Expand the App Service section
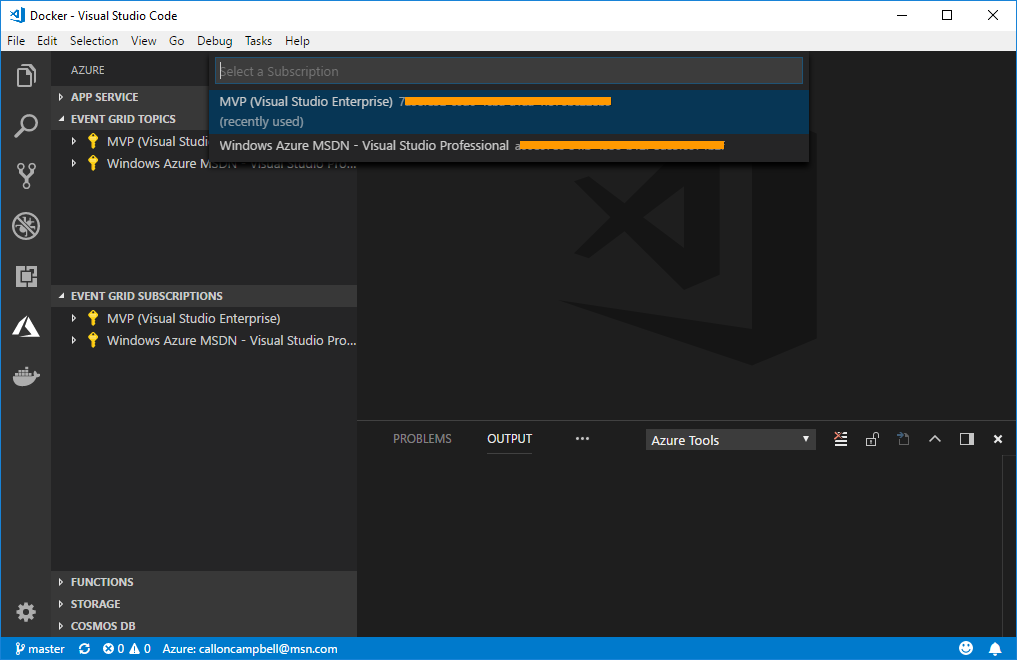The height and width of the screenshot is (660, 1017). click(104, 97)
